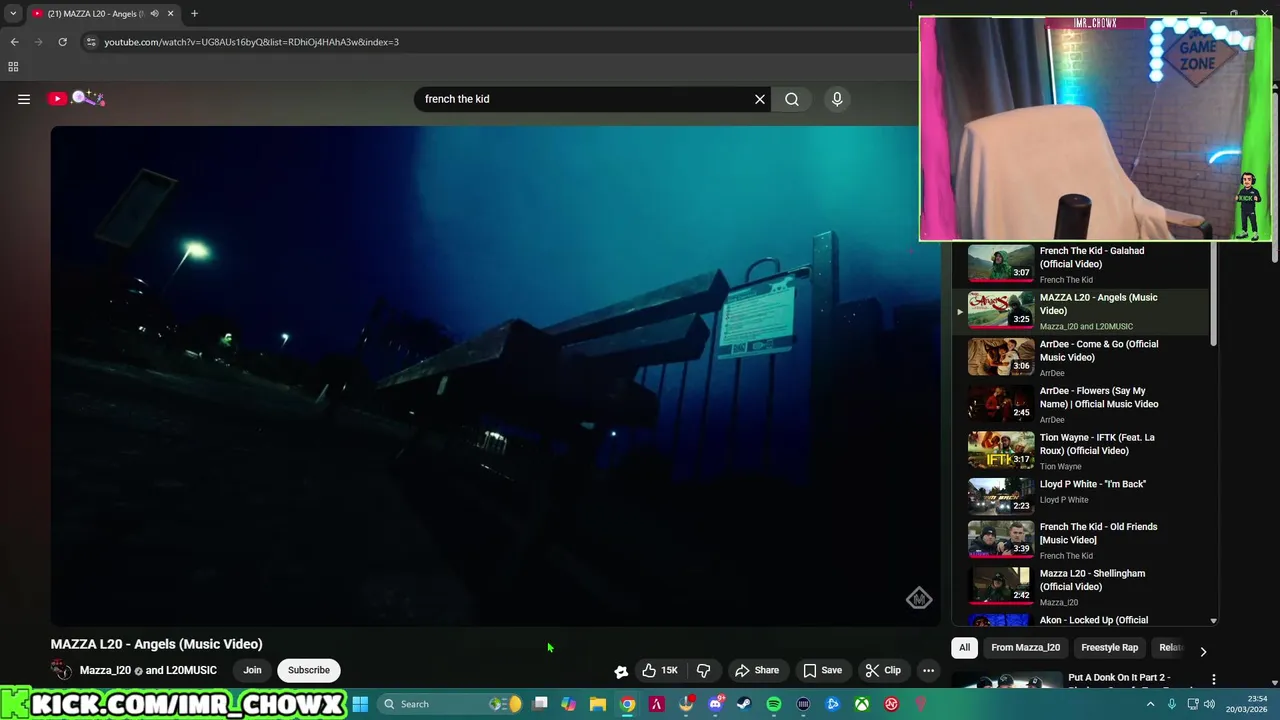Go to YouTube home via logo
Image resolution: width=1280 pixels, height=720 pixels.
coord(76,98)
